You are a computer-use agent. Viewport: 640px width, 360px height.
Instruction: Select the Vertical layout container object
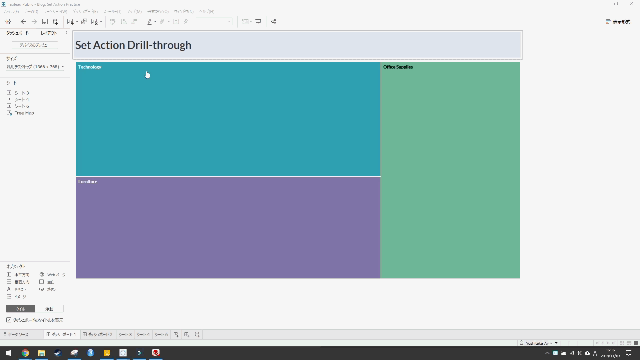[x=18, y=282]
